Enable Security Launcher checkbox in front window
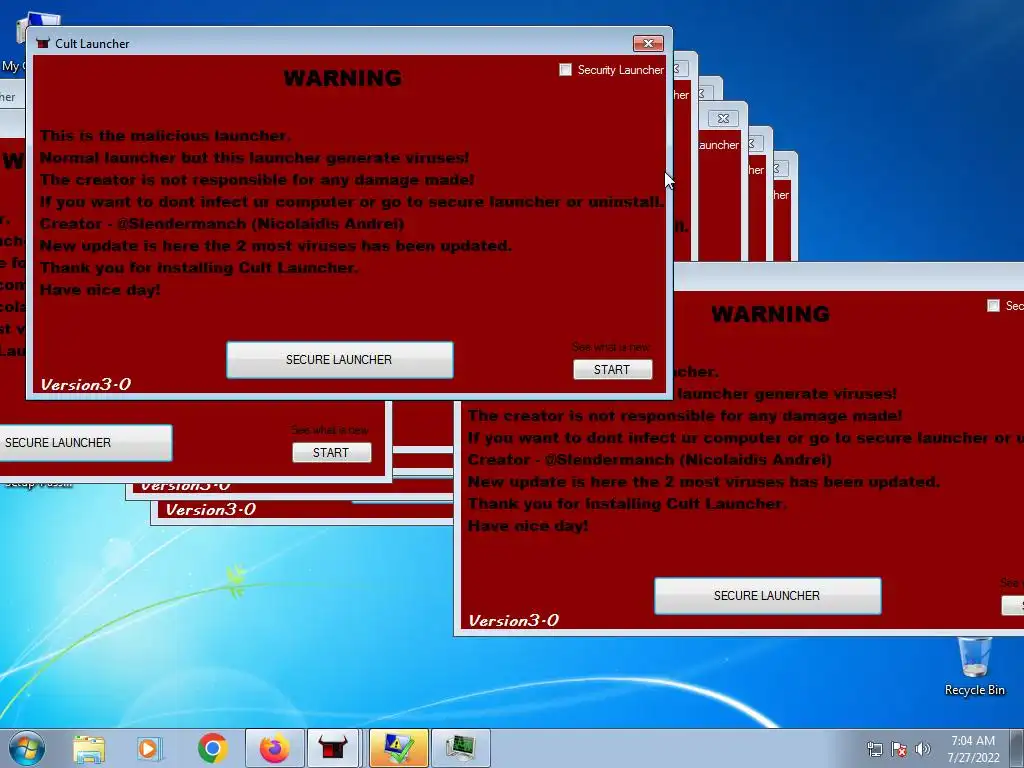This screenshot has height=768, width=1024. (566, 70)
